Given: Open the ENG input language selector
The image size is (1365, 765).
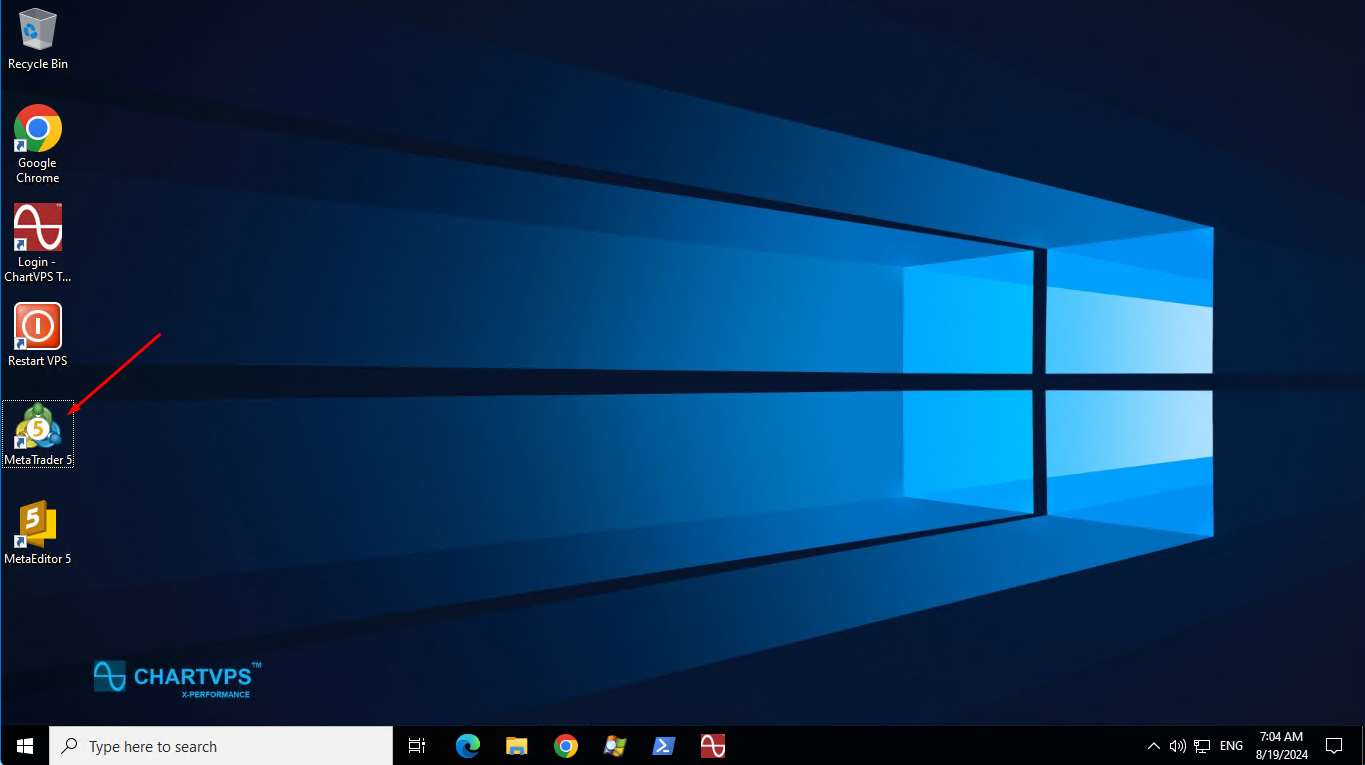Looking at the screenshot, I should pyautogui.click(x=1231, y=746).
